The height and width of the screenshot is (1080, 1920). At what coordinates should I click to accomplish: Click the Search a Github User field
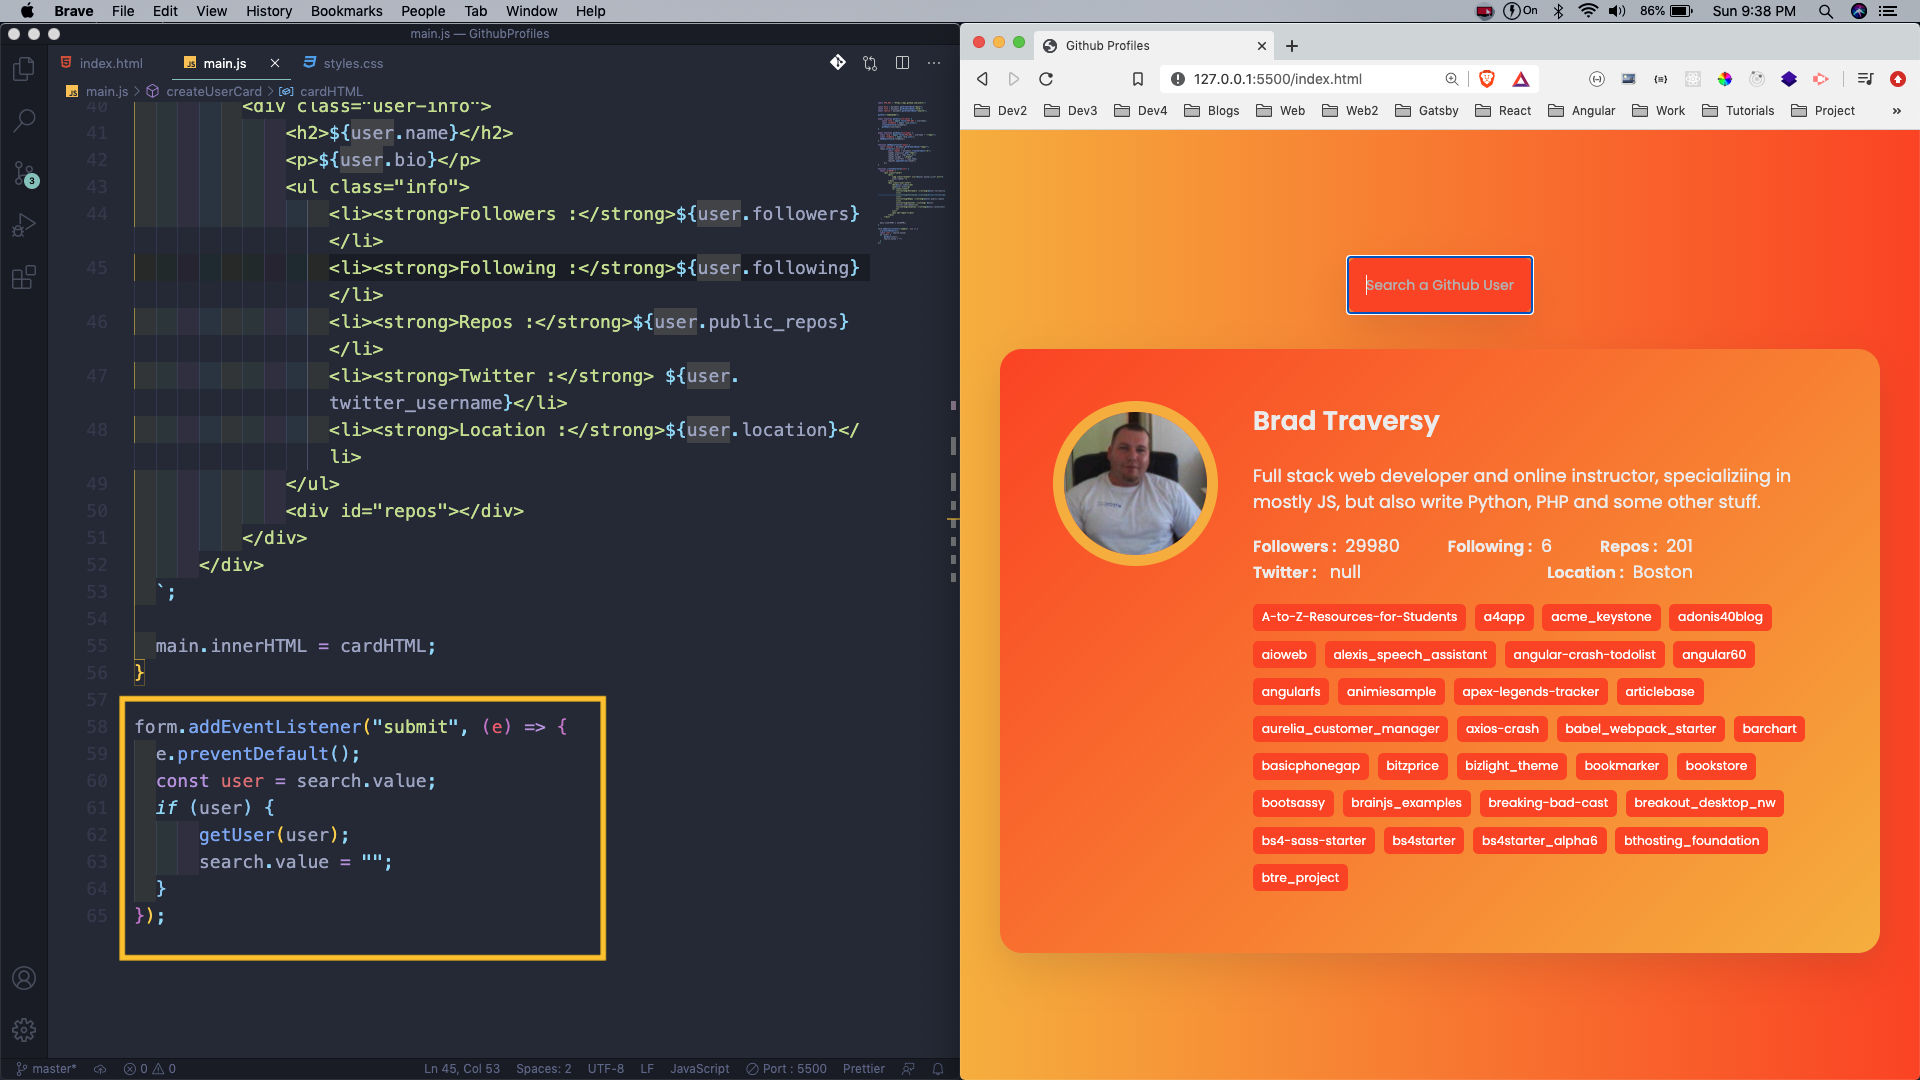[1439, 285]
